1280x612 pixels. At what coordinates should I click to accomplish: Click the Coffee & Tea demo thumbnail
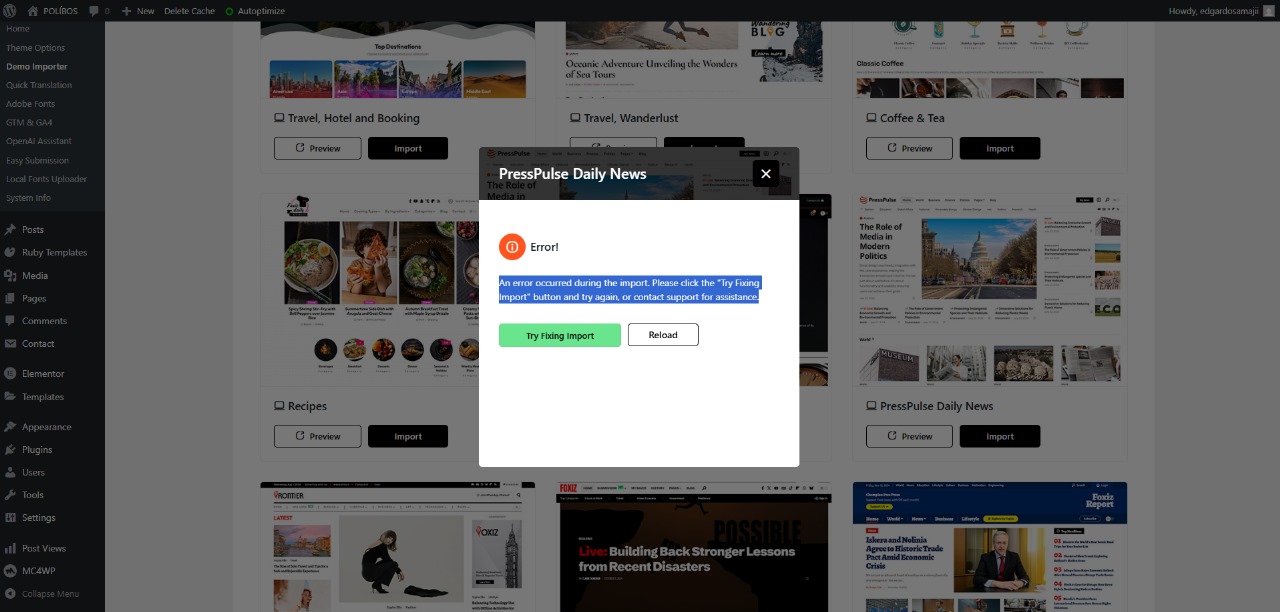pyautogui.click(x=990, y=60)
